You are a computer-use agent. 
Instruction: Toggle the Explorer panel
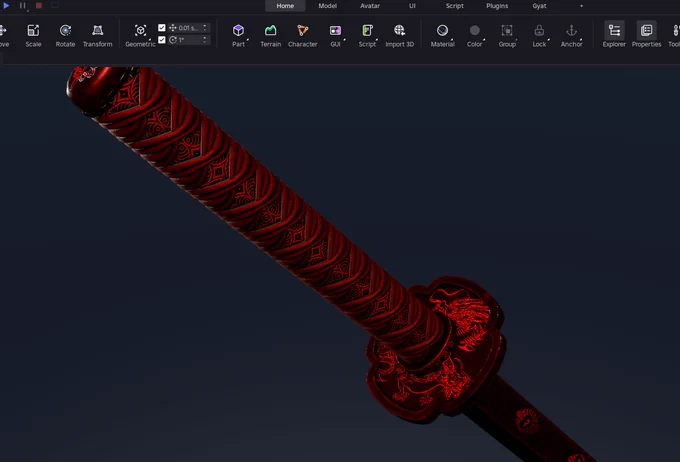[x=614, y=35]
